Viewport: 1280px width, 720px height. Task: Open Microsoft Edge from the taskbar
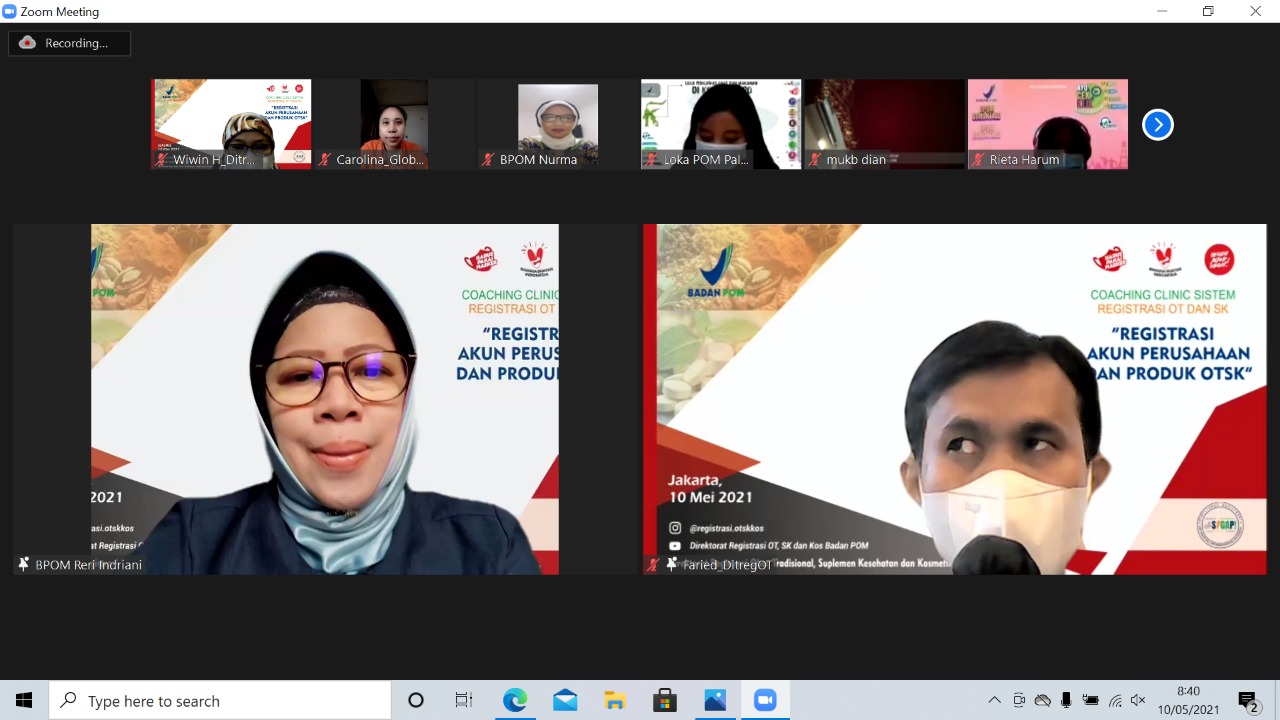tap(515, 701)
